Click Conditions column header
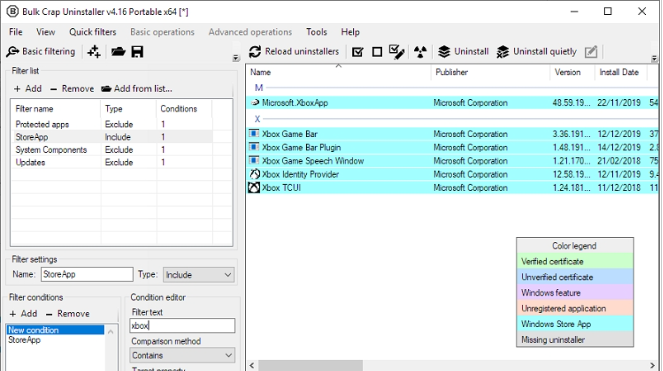Image resolution: width=663 pixels, height=371 pixels. (x=184, y=109)
